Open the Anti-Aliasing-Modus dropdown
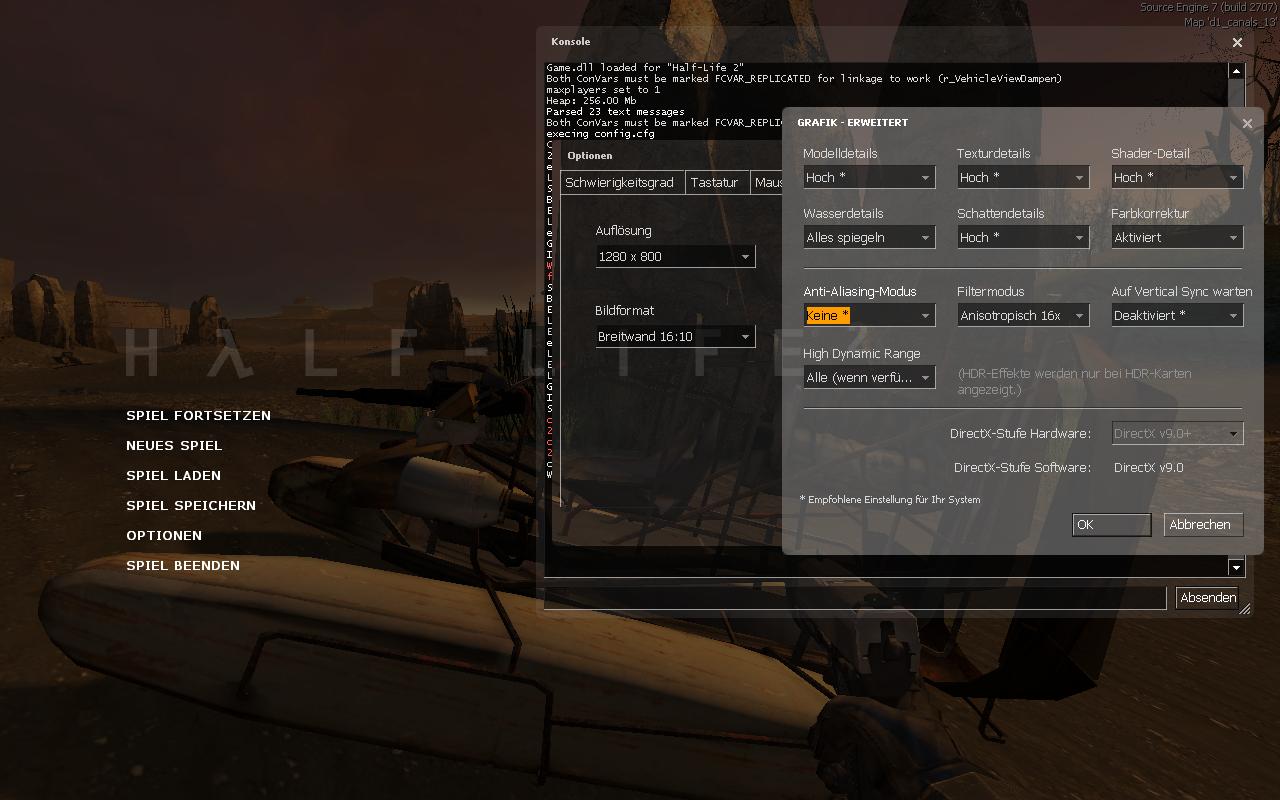 coord(869,315)
